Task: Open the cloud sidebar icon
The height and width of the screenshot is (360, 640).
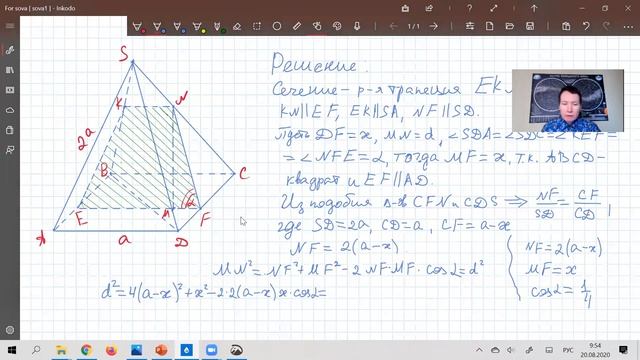Action: click(x=10, y=110)
